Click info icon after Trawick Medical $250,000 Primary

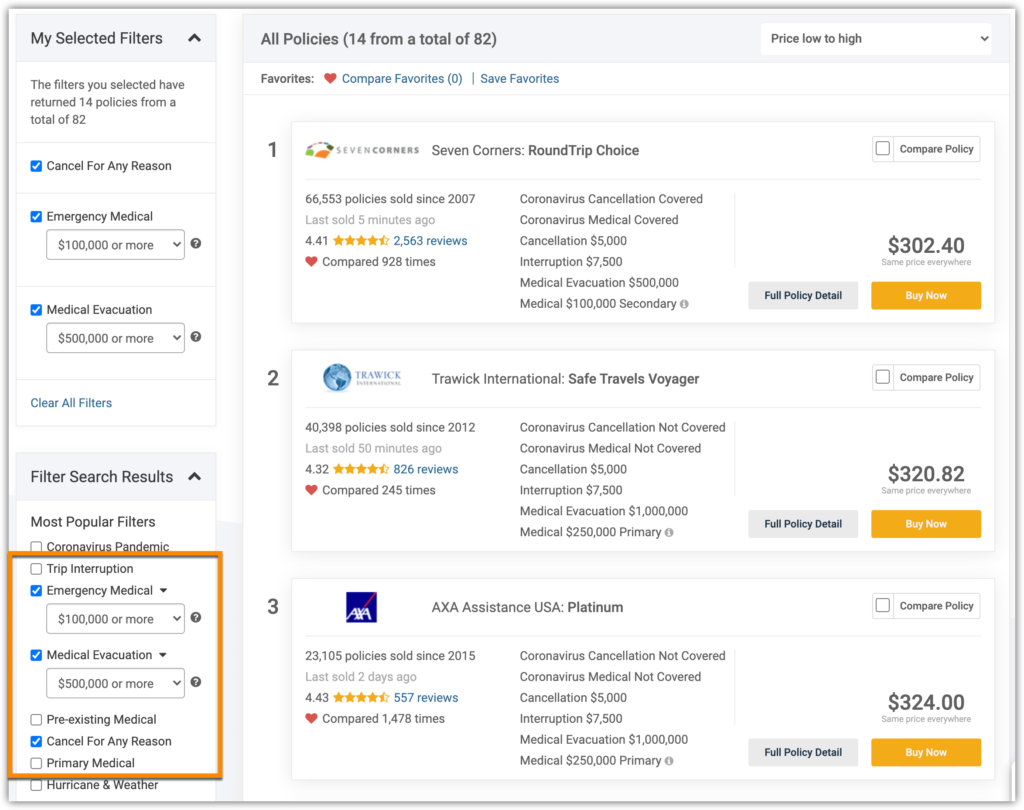coord(669,532)
